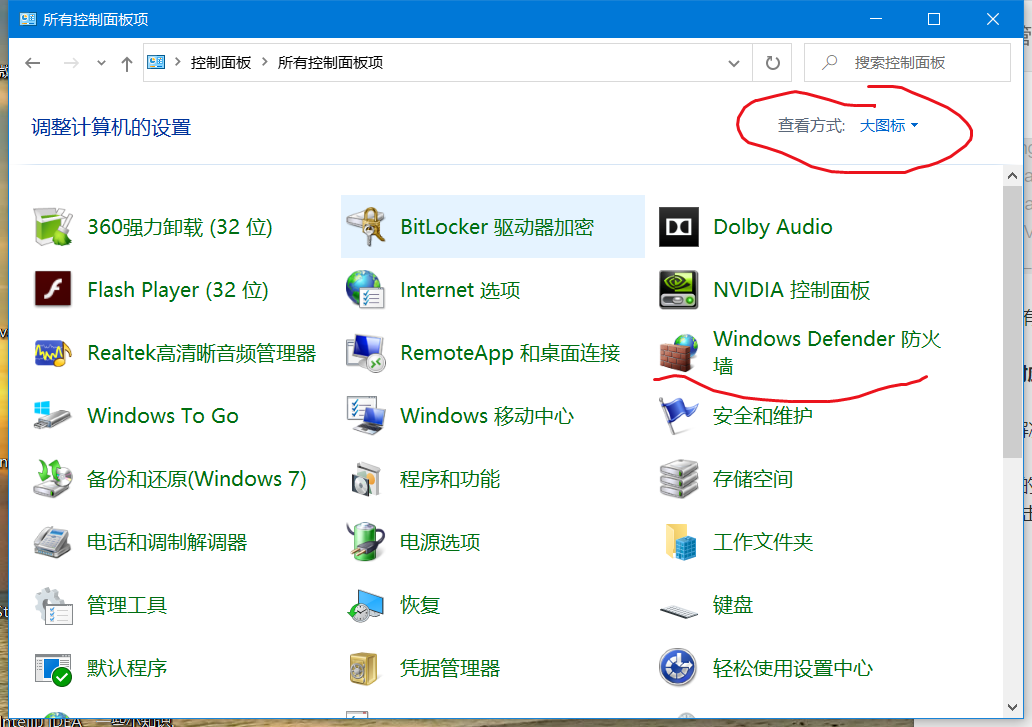This screenshot has width=1032, height=727.
Task: Click the 搜索控制面板 search field
Action: coord(907,63)
